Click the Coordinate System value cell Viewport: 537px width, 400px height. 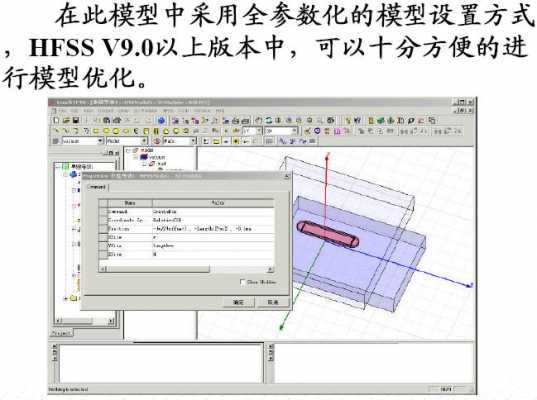point(213,220)
